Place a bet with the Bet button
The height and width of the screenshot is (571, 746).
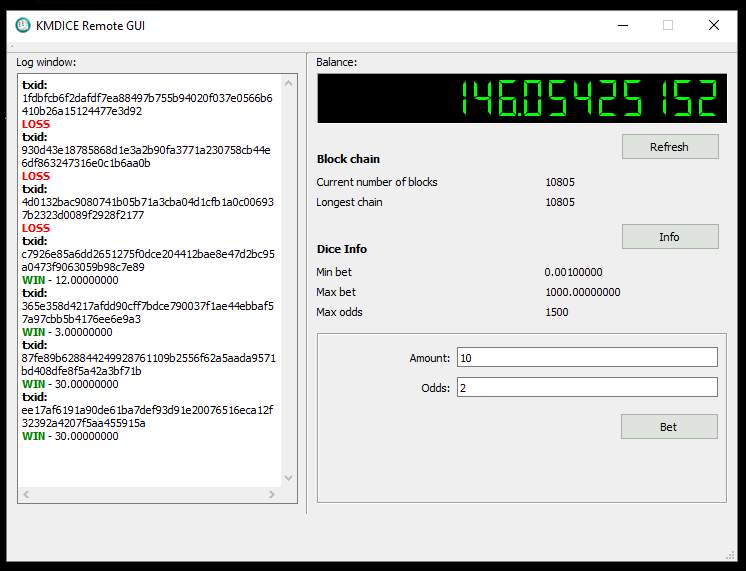tap(669, 427)
